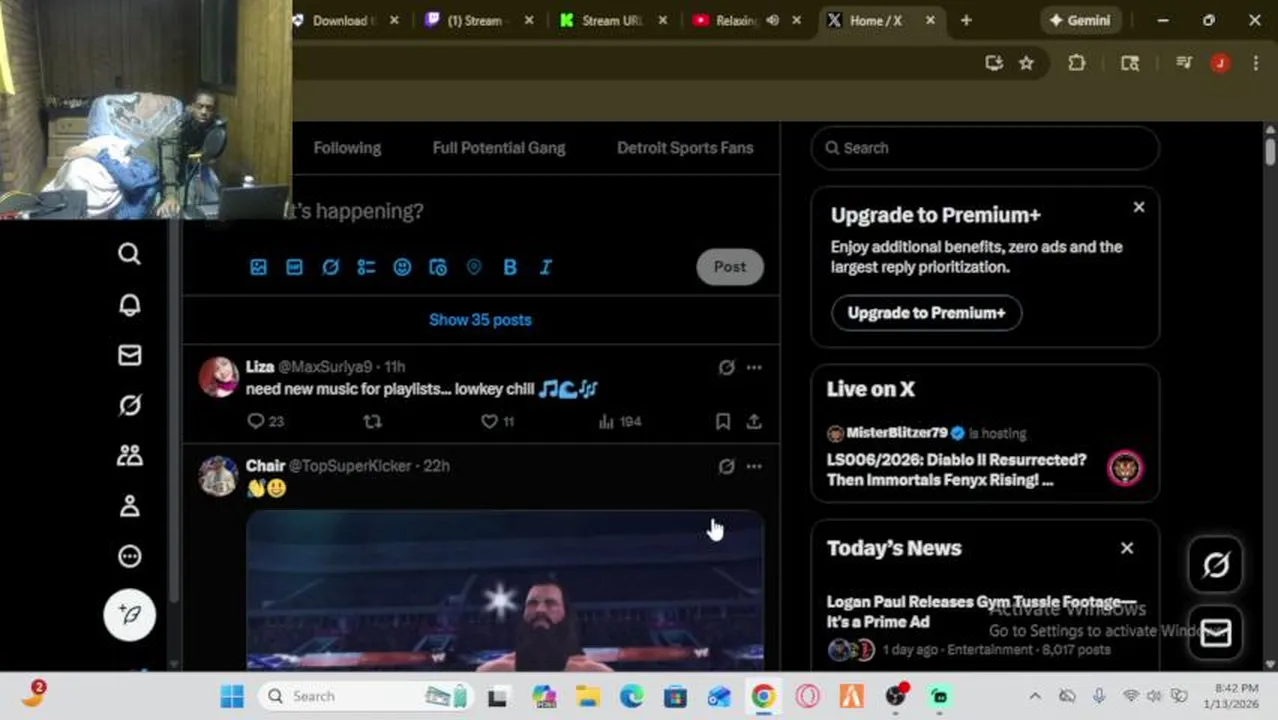
Task: Bookmark Liza's post
Action: coord(722,421)
